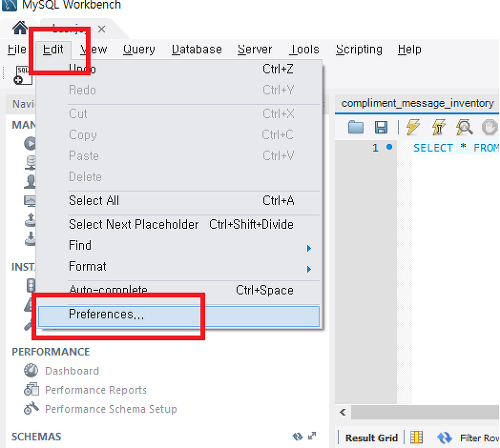Open the File menu
Viewport: 500px width, 448px height.
(x=17, y=49)
